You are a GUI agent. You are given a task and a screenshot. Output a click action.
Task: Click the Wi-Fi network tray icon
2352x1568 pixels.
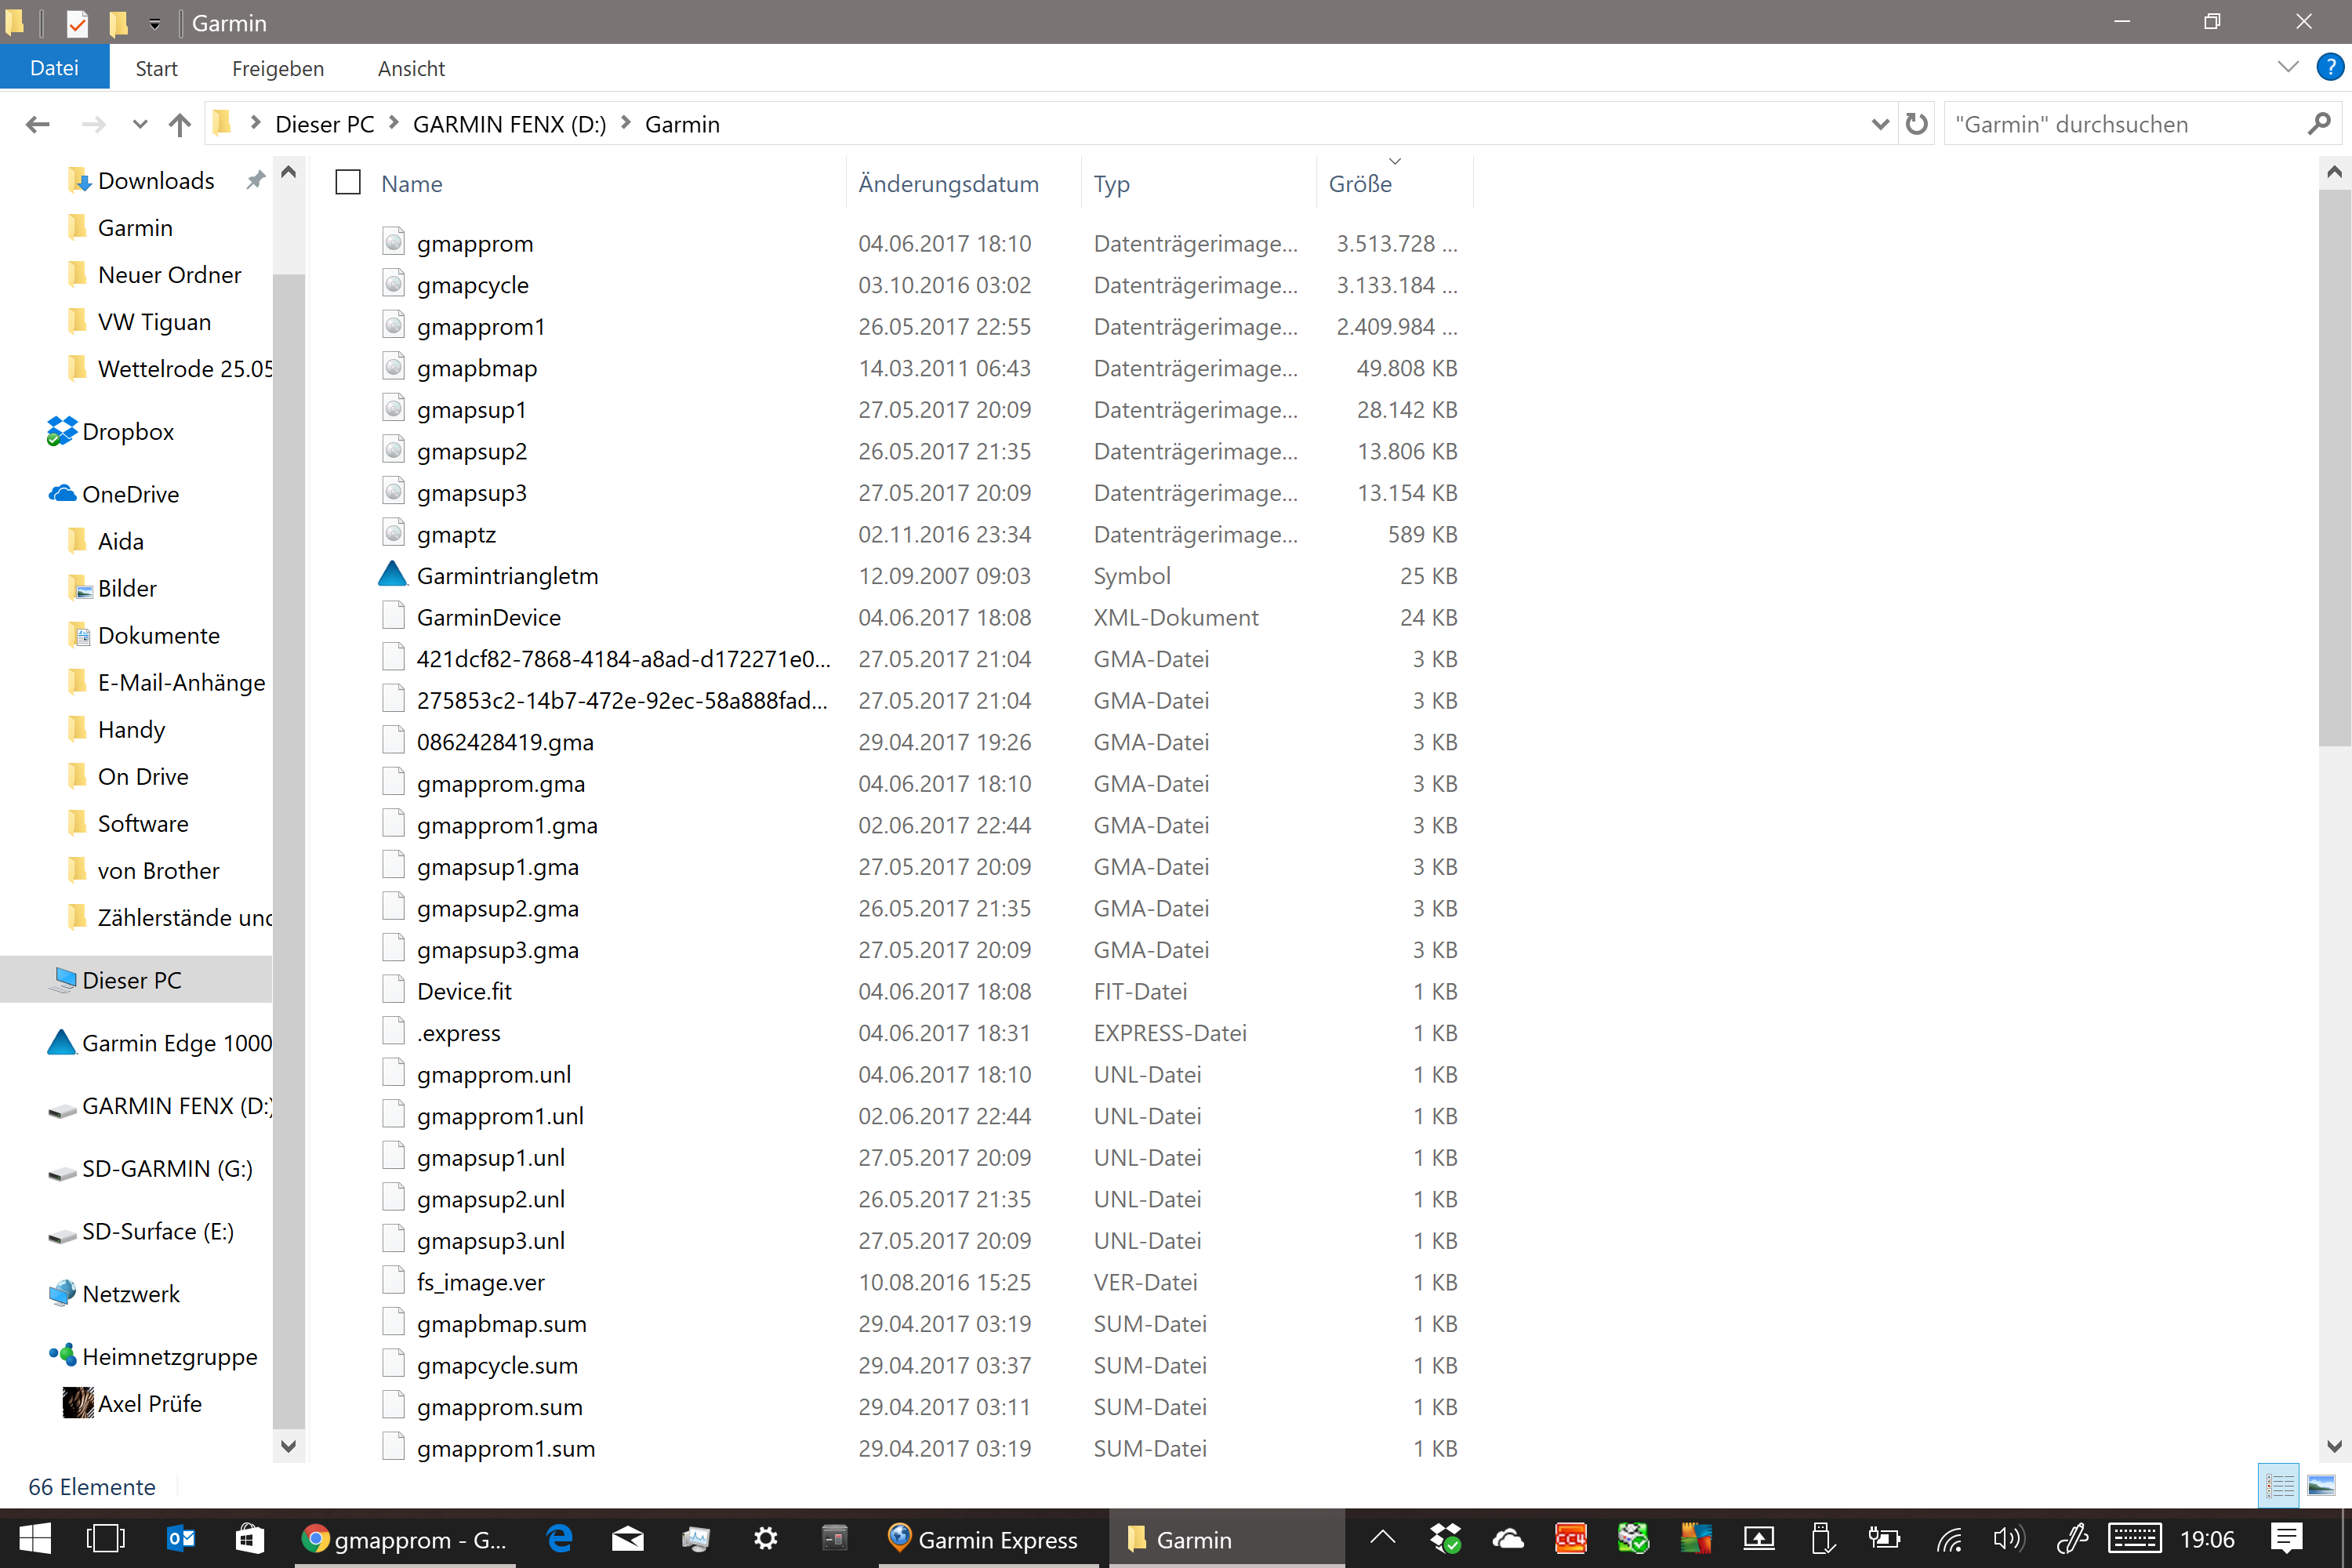coord(1950,1538)
